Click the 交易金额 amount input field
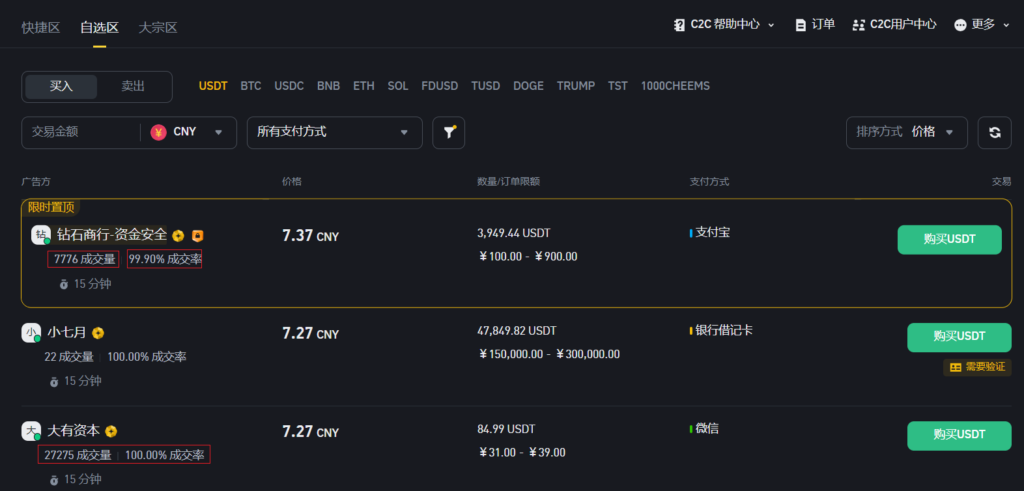This screenshot has width=1024, height=491. pyautogui.click(x=80, y=132)
